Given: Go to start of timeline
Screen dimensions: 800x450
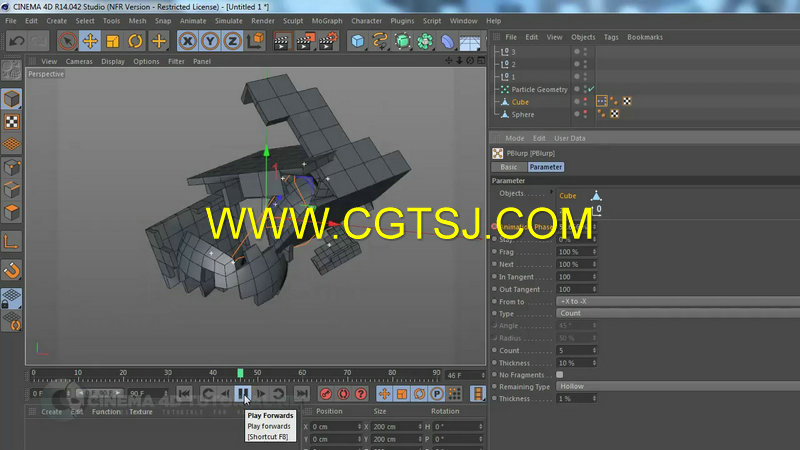Looking at the screenshot, I should tap(185, 394).
